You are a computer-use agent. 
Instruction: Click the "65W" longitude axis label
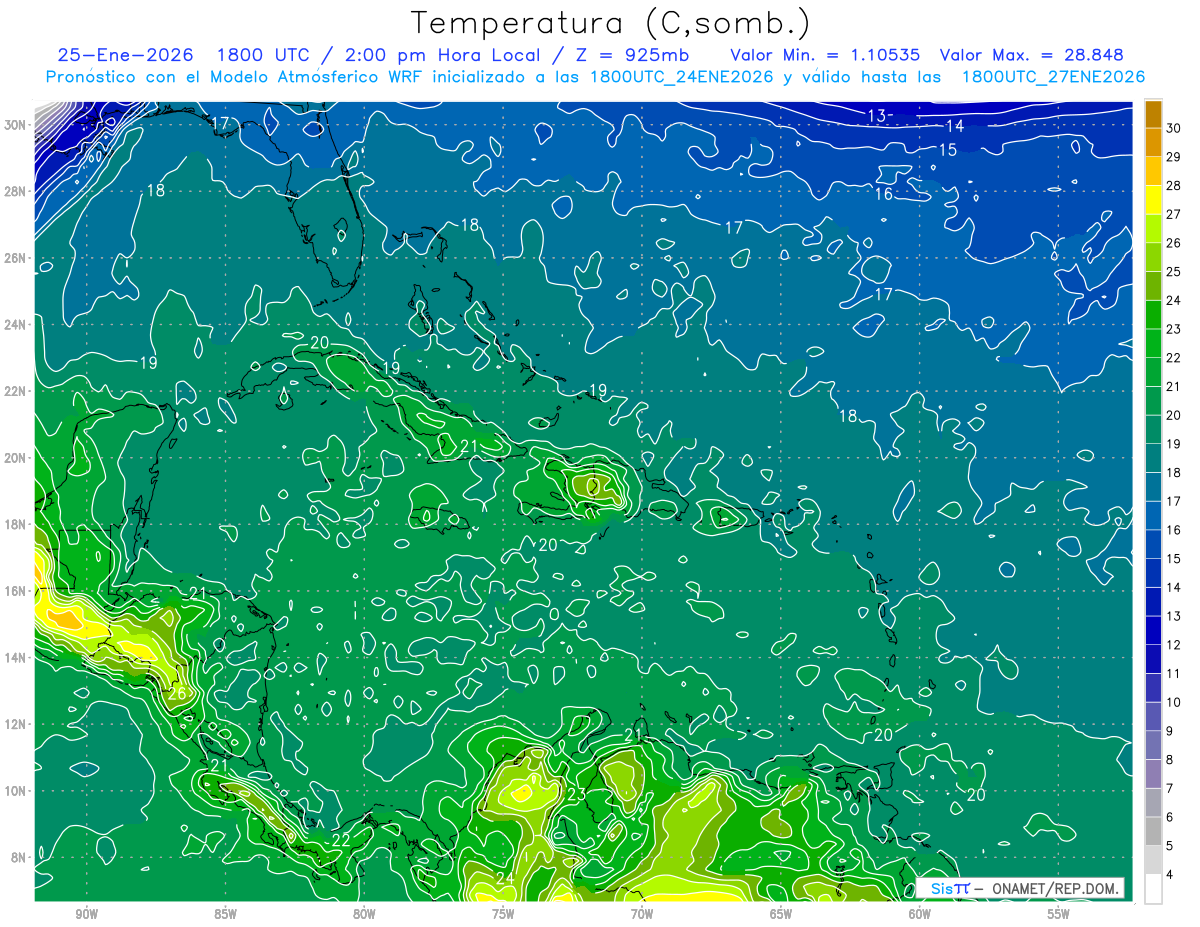click(x=781, y=915)
